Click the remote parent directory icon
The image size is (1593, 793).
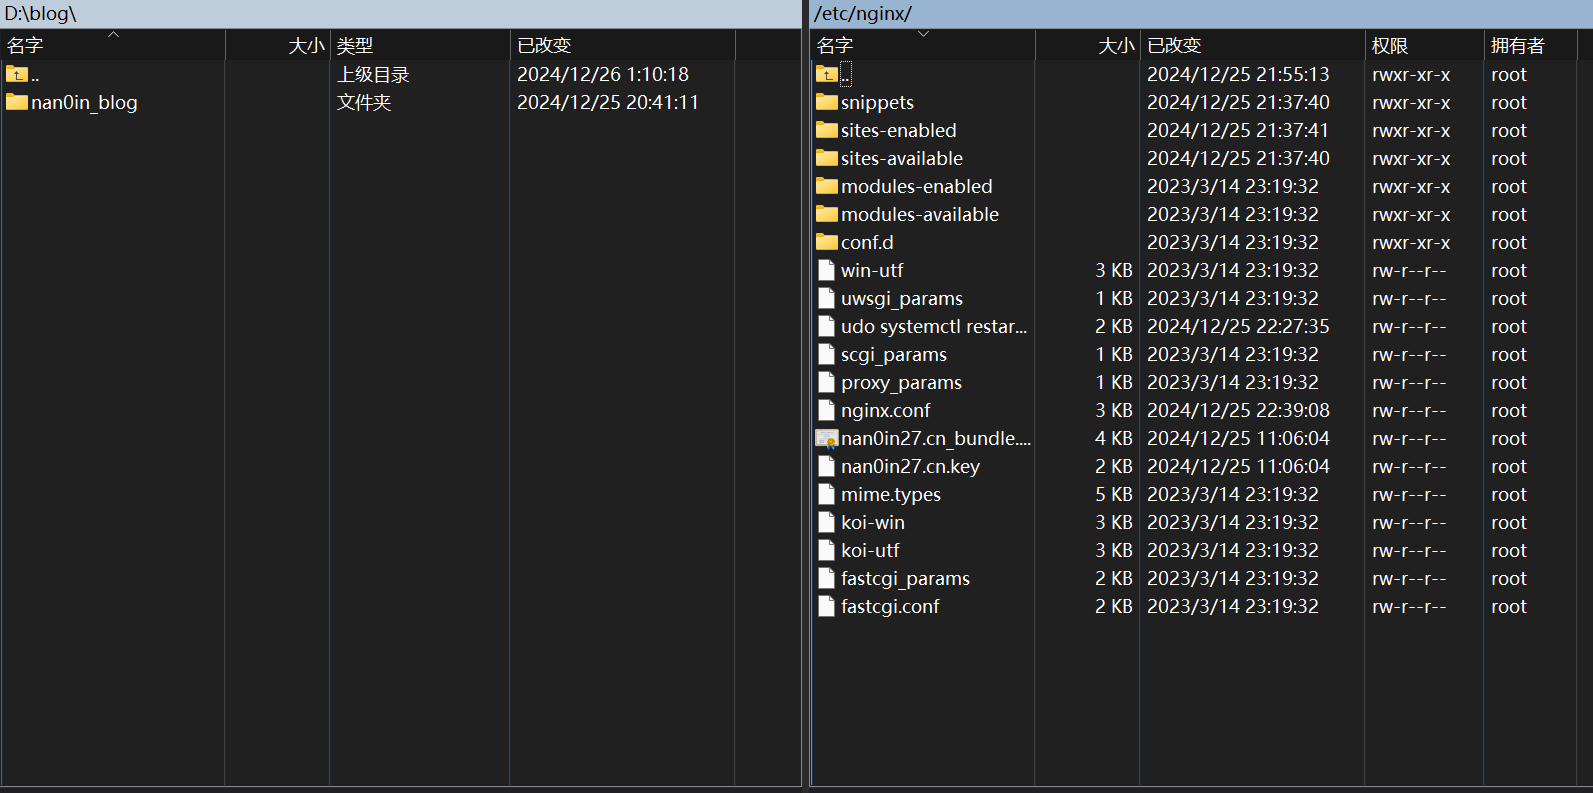click(826, 74)
